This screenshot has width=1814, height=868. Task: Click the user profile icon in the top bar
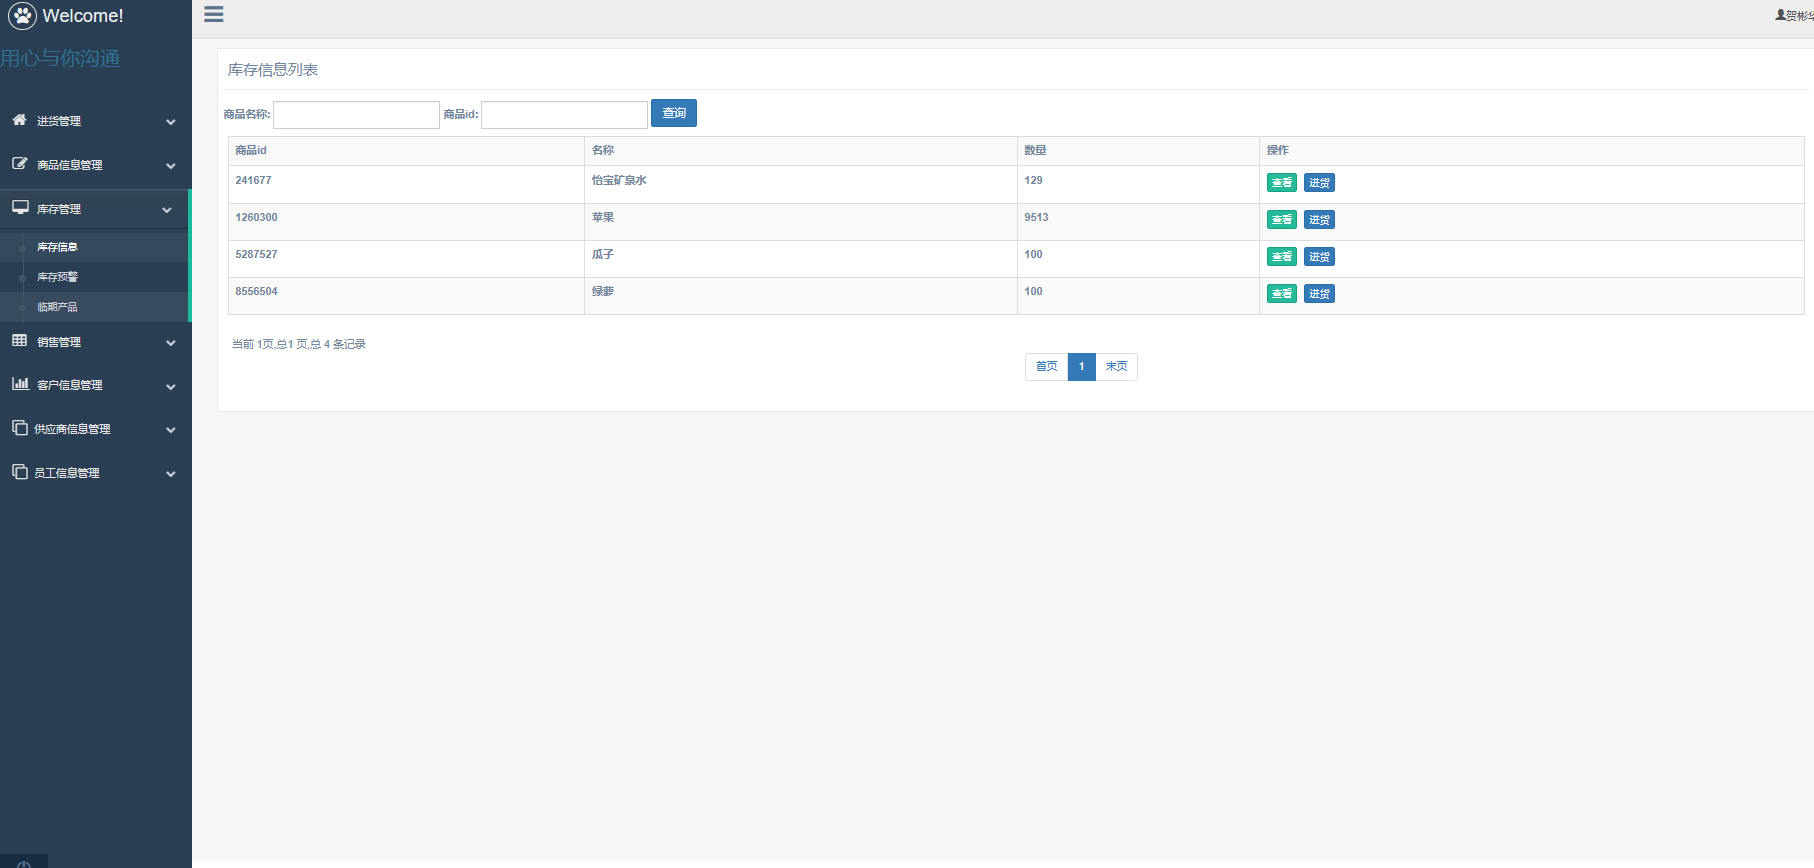(1780, 15)
